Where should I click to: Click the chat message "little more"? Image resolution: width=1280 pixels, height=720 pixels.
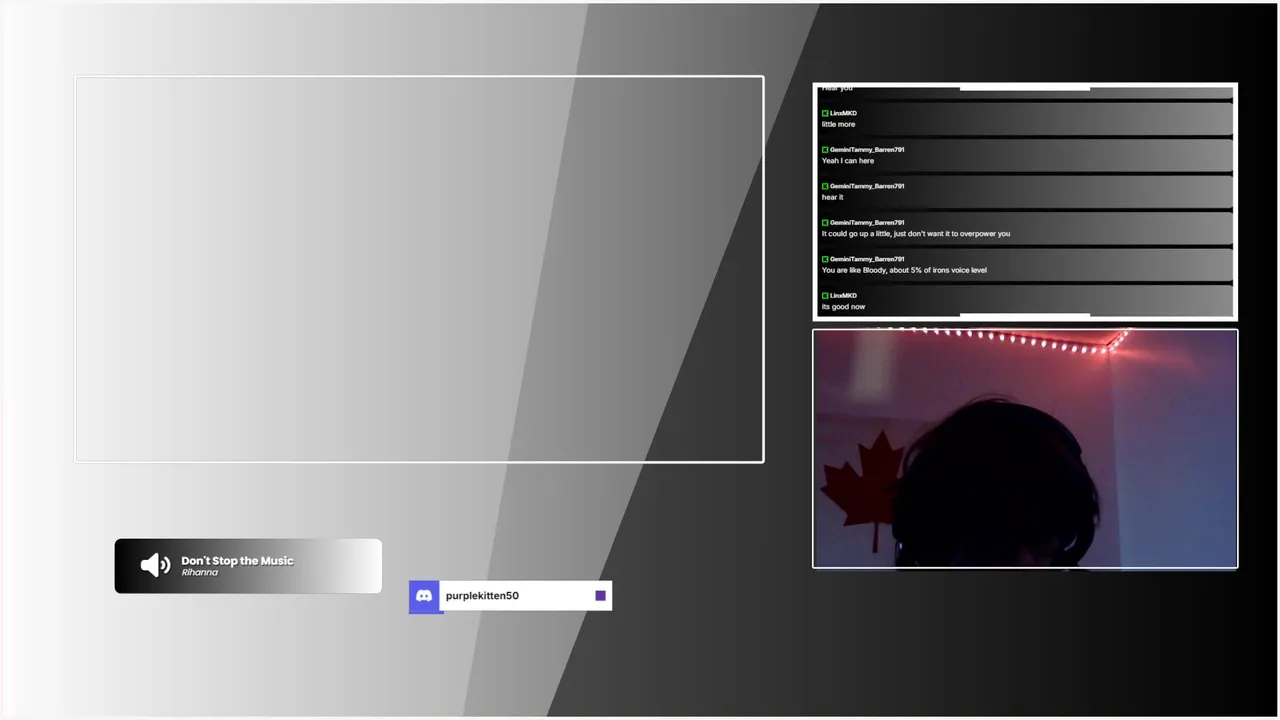(838, 124)
